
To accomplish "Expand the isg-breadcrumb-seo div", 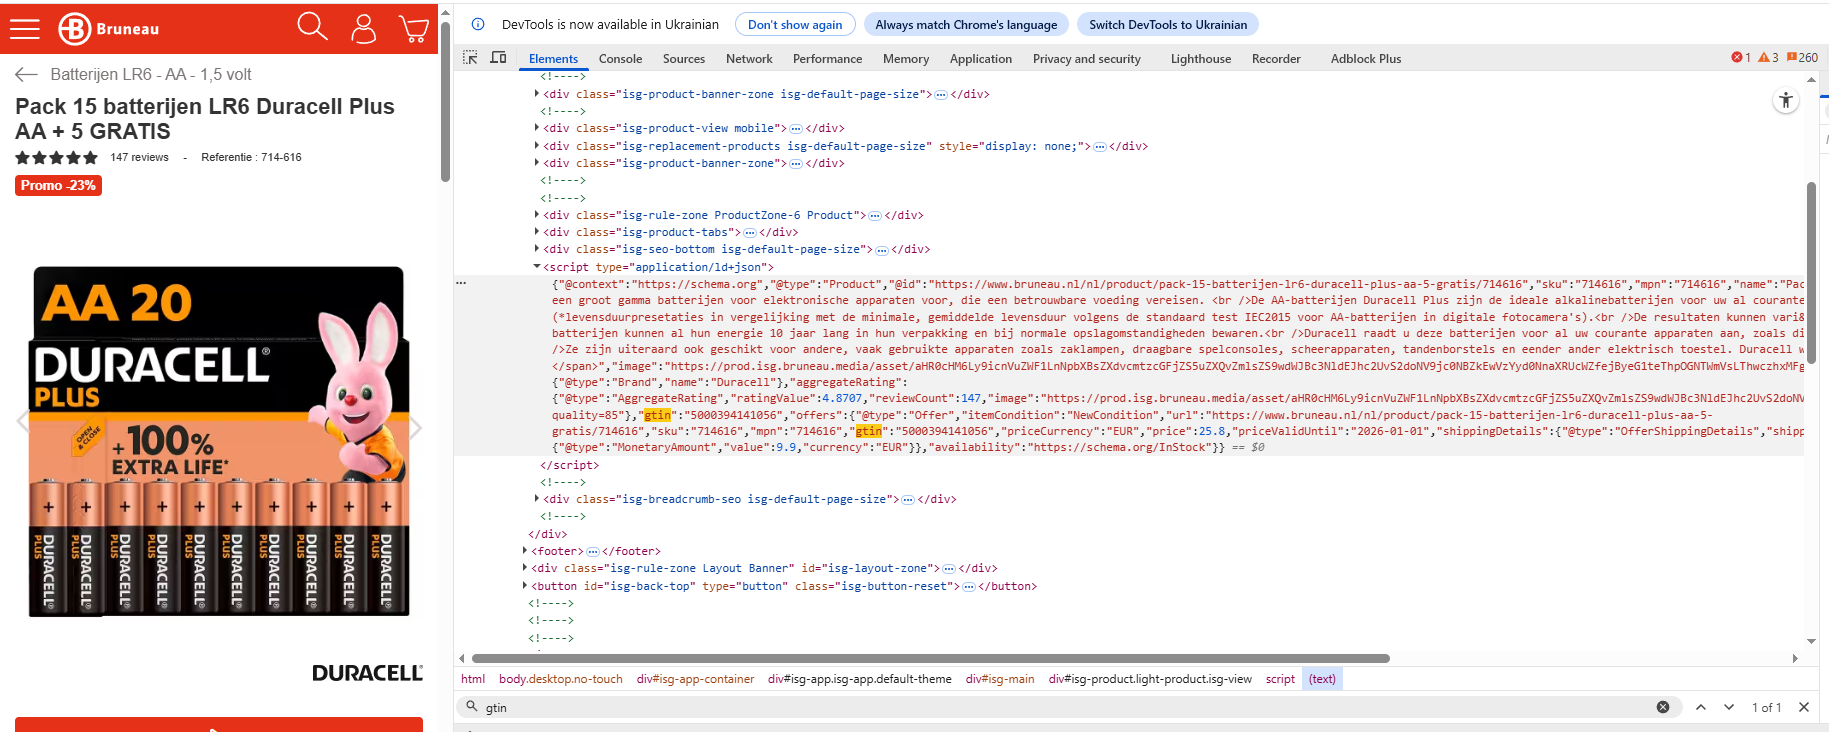I will (x=537, y=499).
